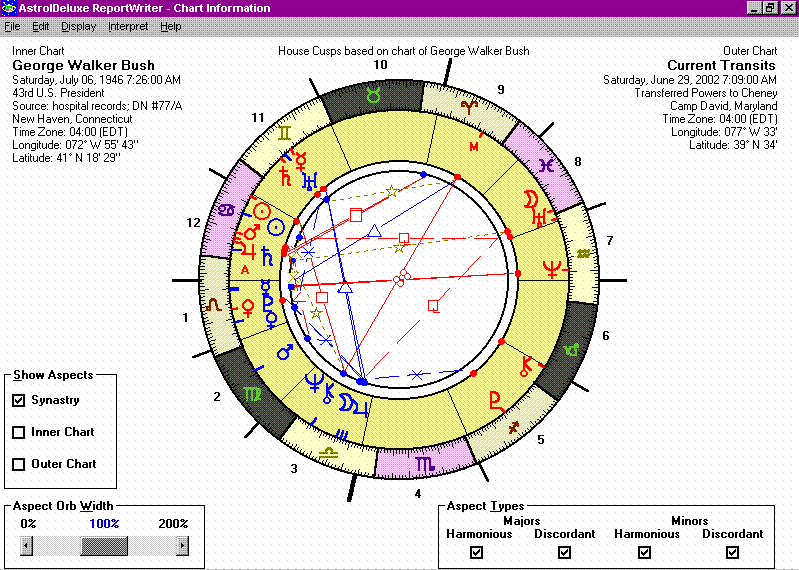
Task: Select the blue natal Neptune glyph
Action: coord(313,383)
